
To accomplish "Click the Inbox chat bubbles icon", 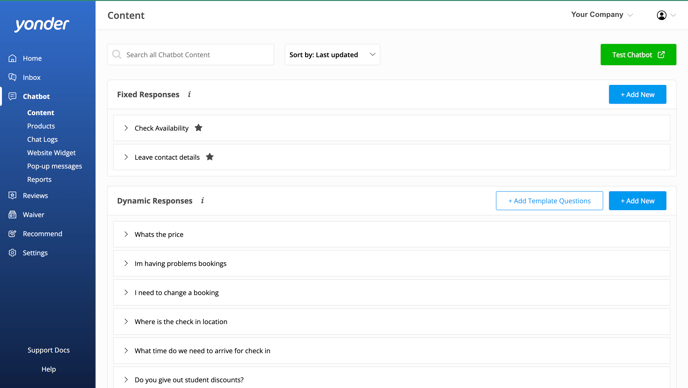I will point(12,77).
